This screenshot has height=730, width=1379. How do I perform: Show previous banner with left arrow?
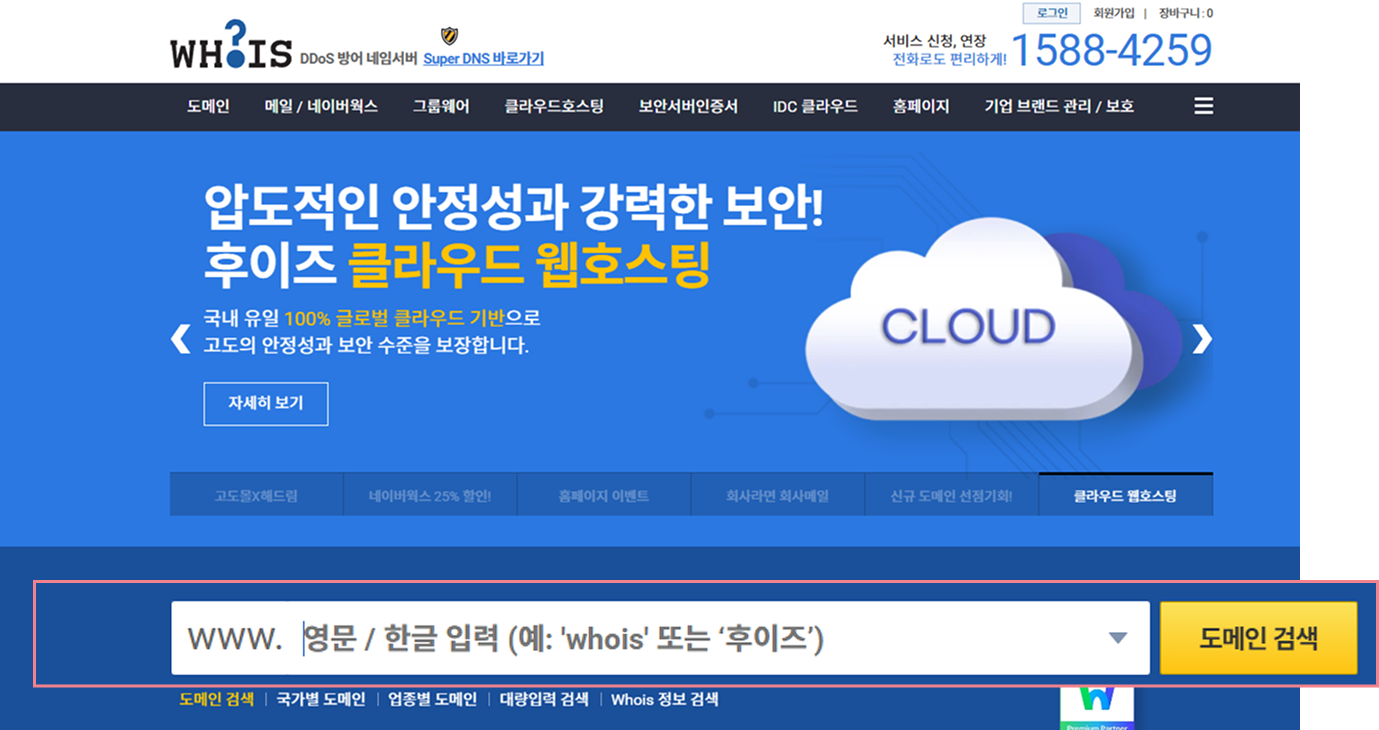[180, 340]
